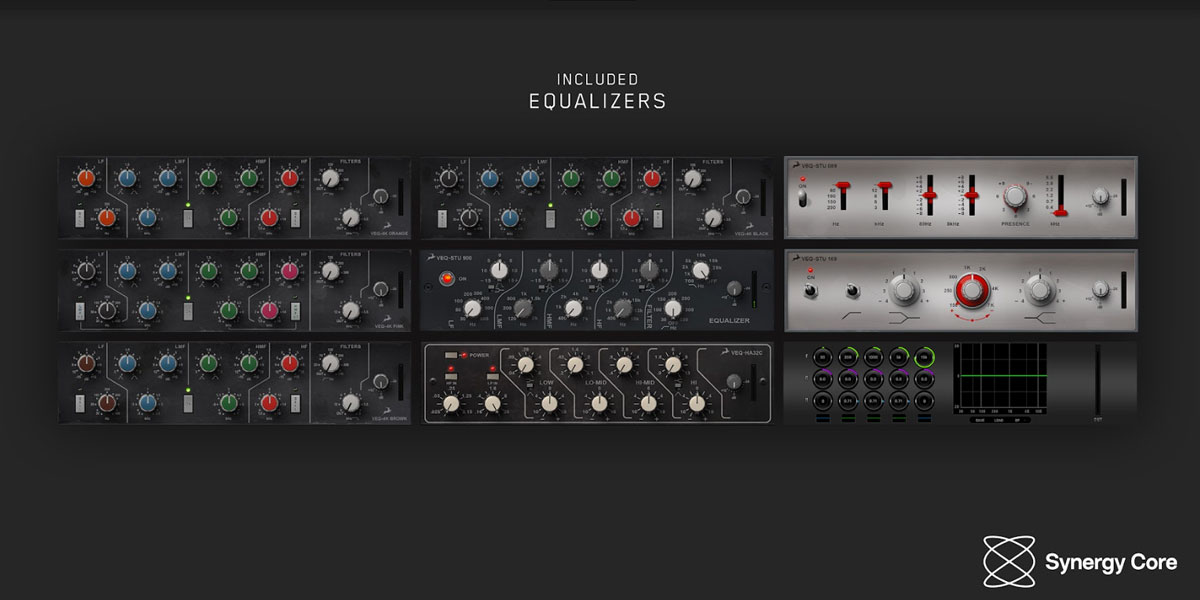The image size is (1200, 600).
Task: Flip the ON toggle switch on VEQ-STU 089
Action: 803,198
